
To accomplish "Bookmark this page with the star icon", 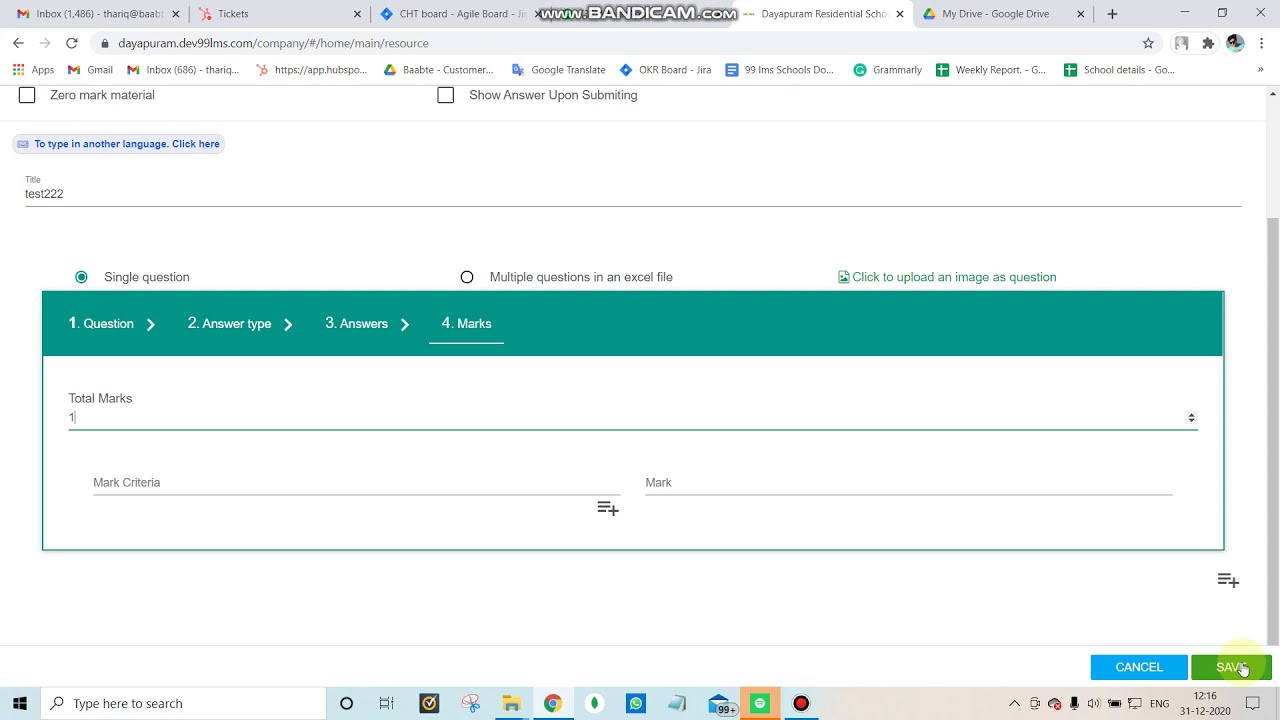I will [1148, 43].
